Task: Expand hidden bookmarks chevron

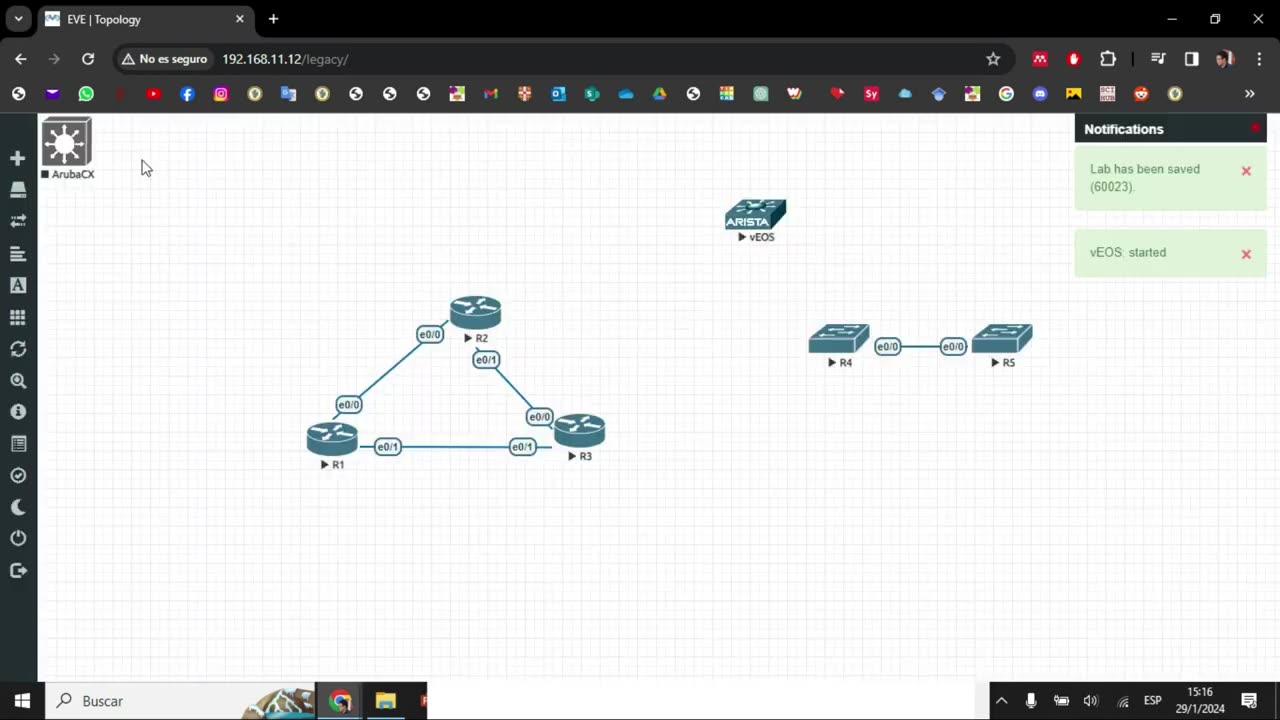Action: (1249, 94)
